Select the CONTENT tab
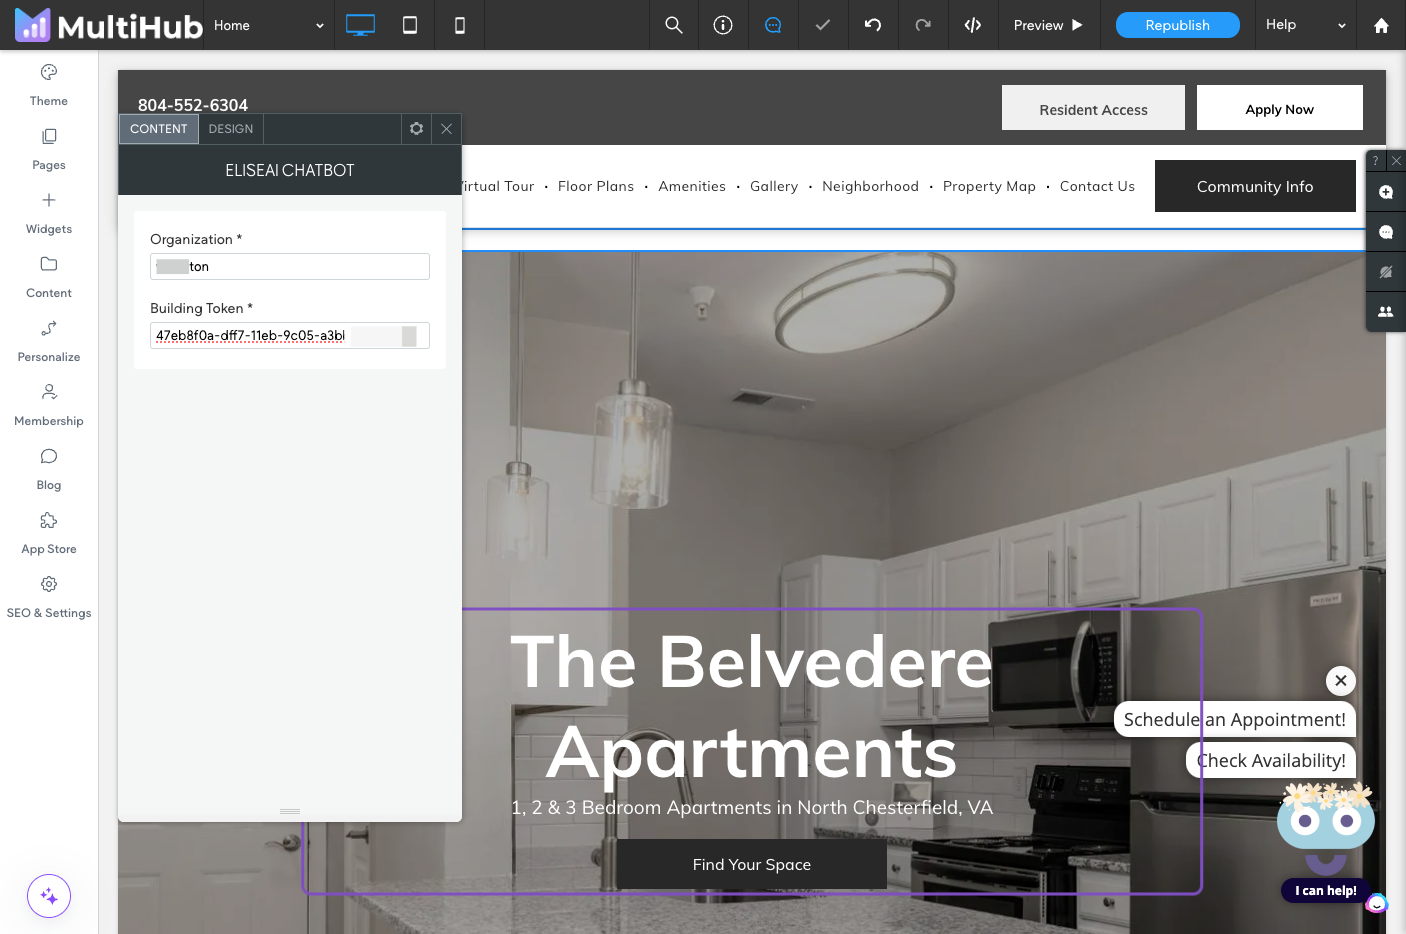 [159, 129]
